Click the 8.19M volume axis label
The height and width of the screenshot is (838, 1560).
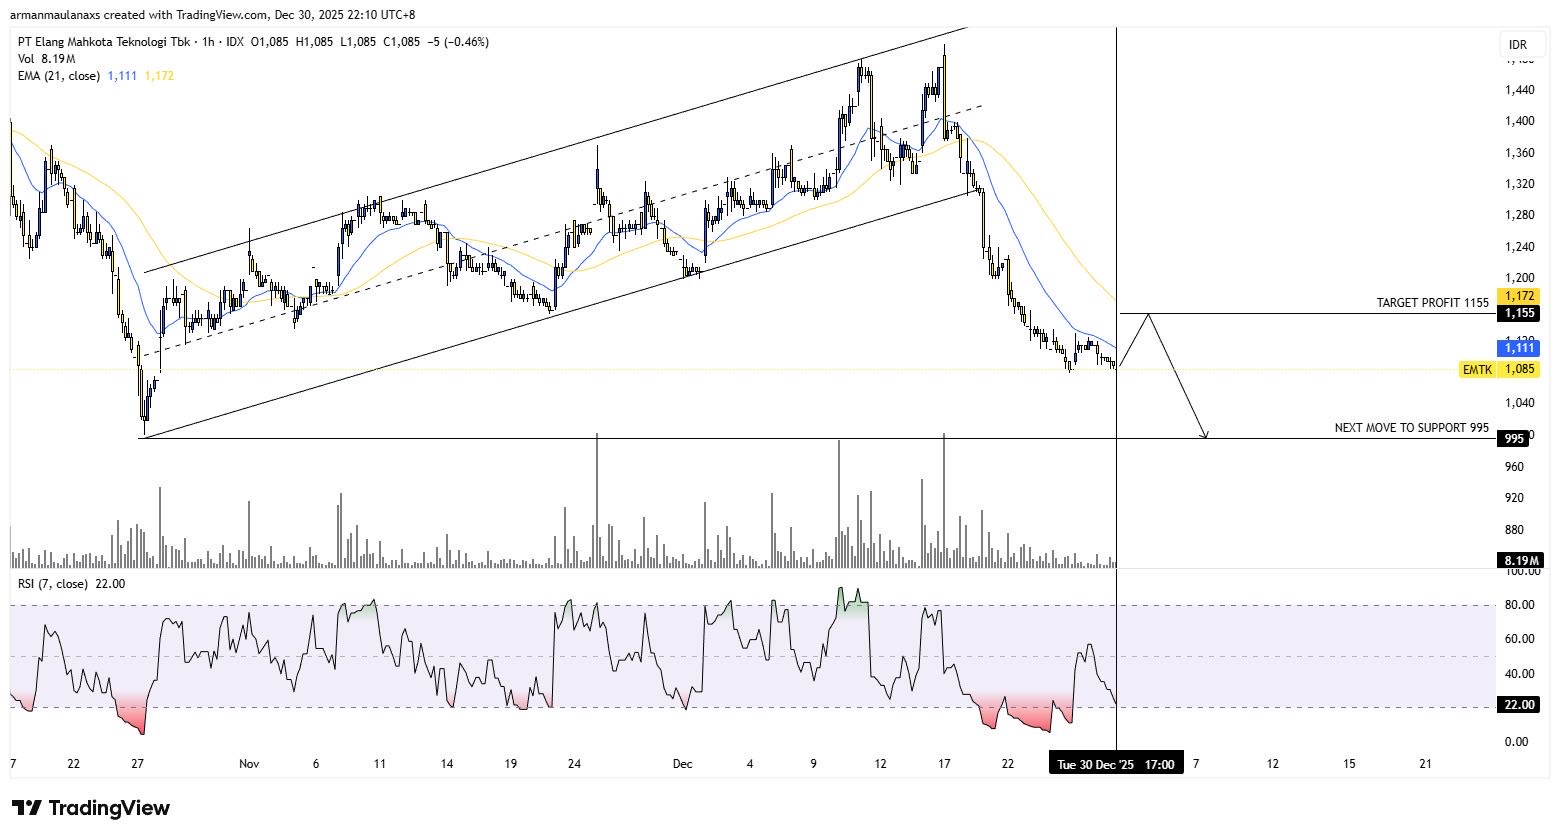(x=1519, y=560)
